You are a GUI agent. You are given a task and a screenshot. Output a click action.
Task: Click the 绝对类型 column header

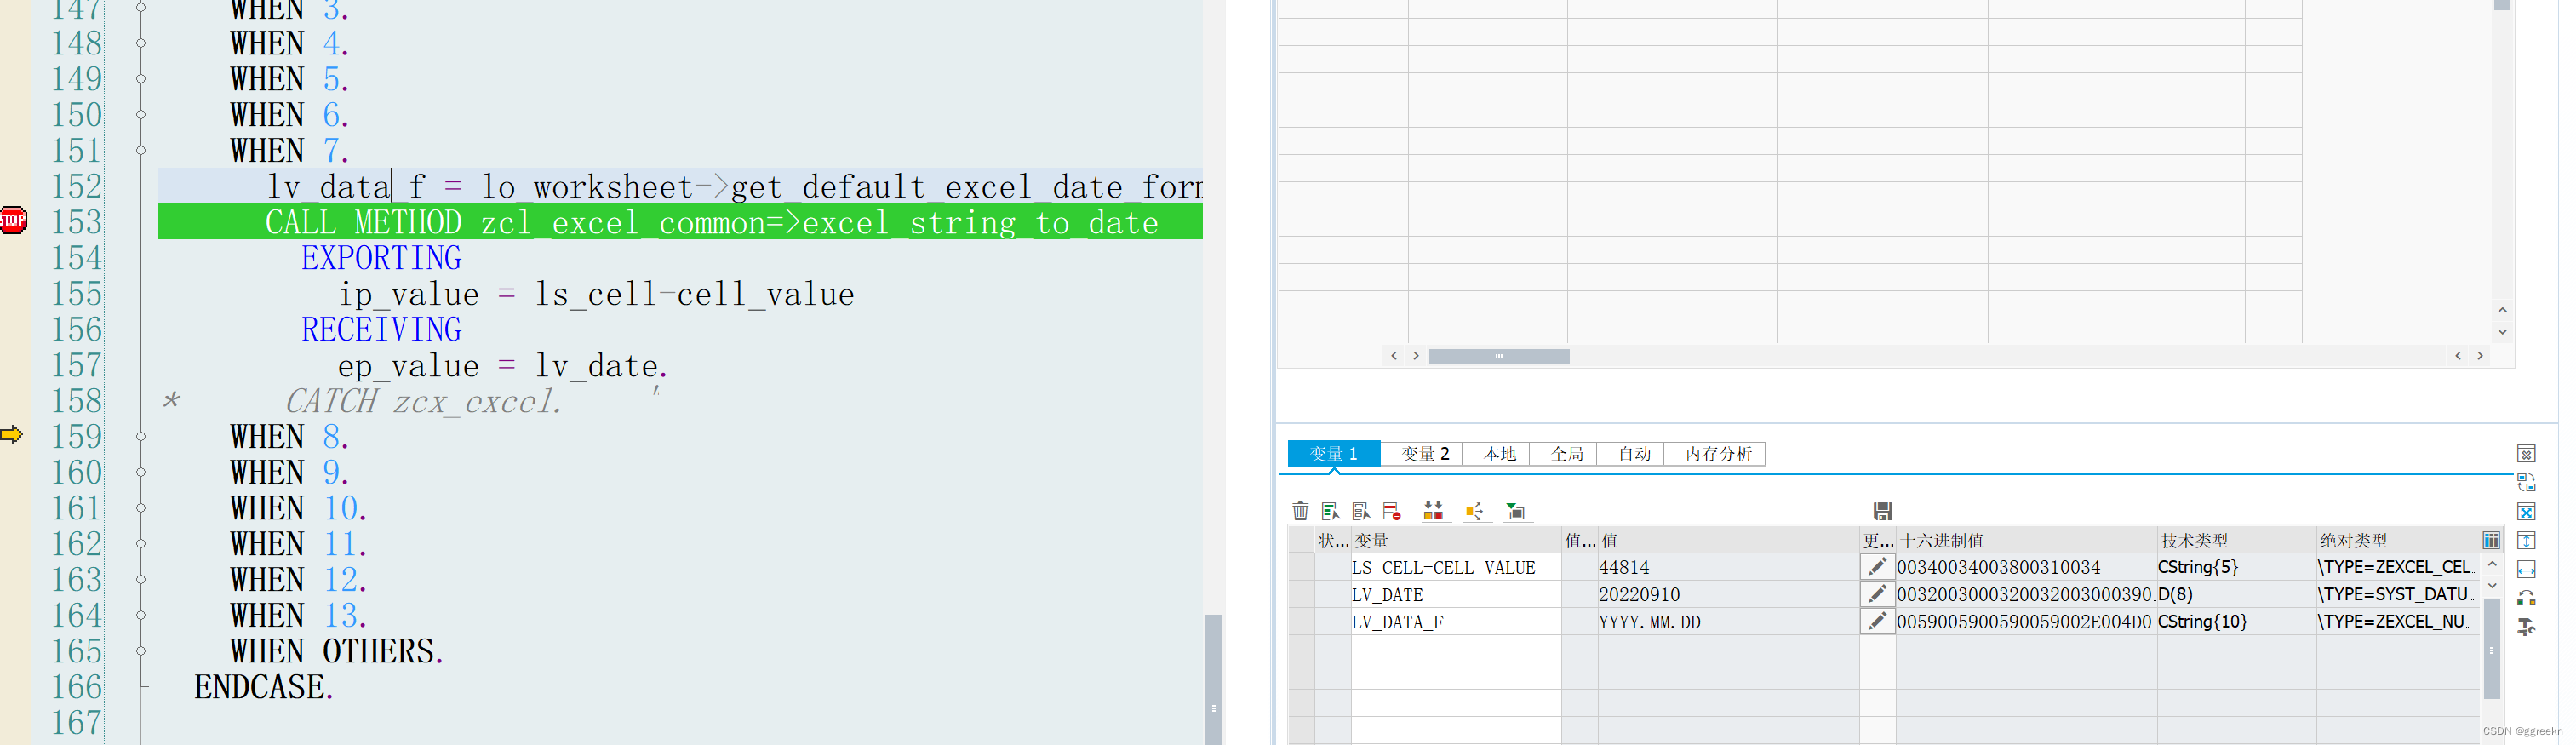[2396, 540]
